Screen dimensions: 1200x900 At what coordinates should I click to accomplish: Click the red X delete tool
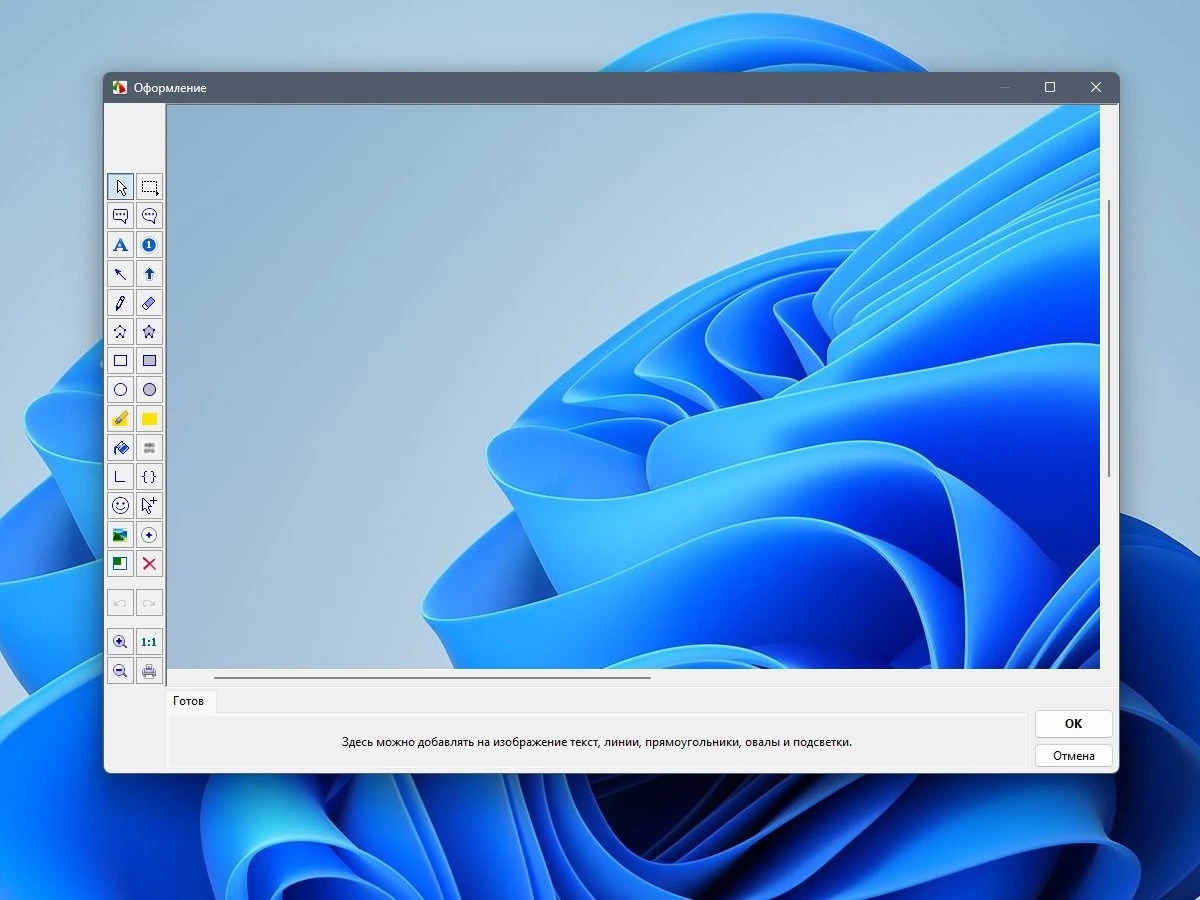point(149,564)
